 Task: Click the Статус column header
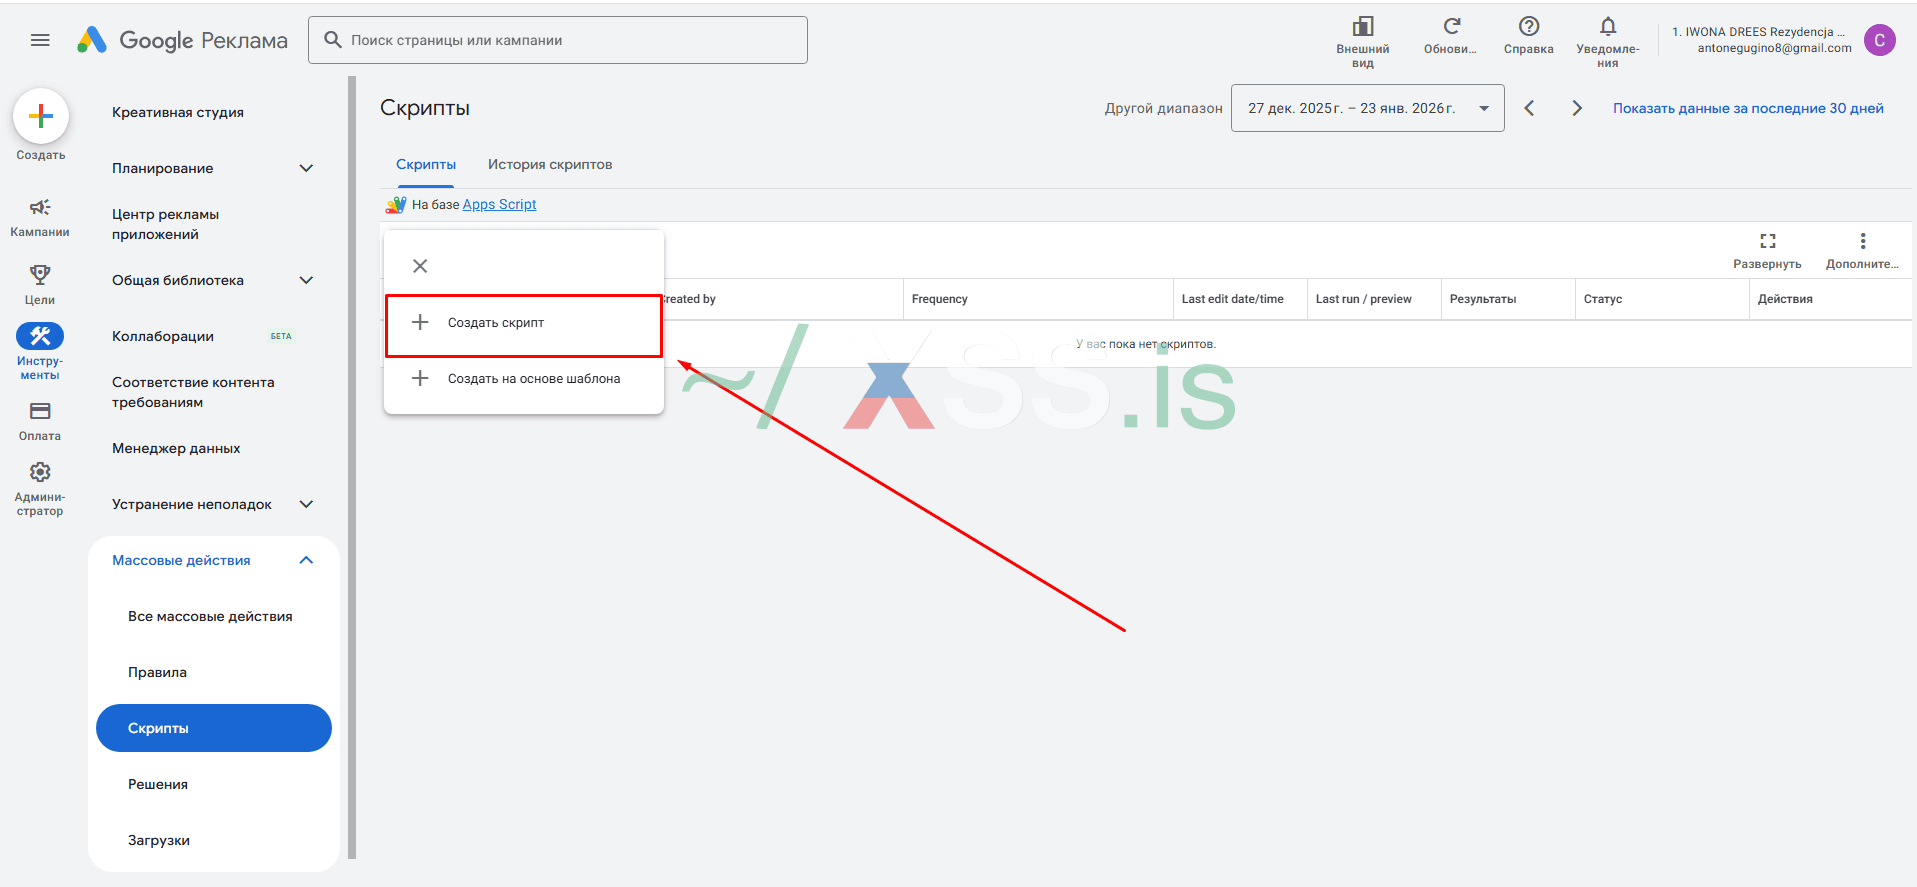1603,299
